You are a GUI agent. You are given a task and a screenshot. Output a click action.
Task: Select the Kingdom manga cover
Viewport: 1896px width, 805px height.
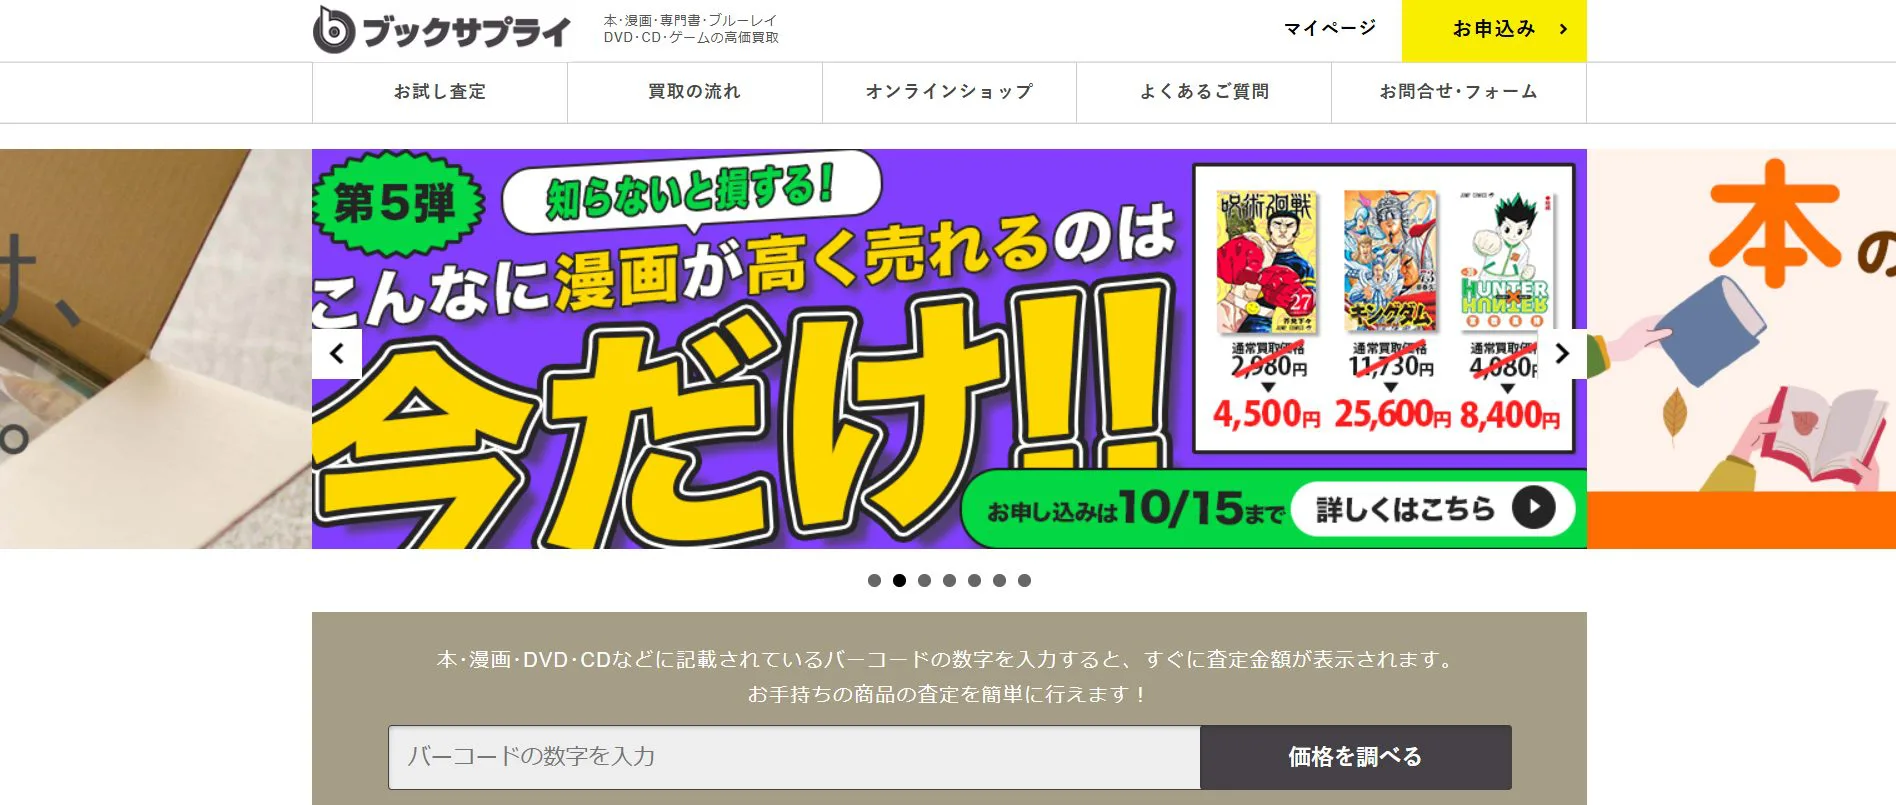[x=1390, y=262]
